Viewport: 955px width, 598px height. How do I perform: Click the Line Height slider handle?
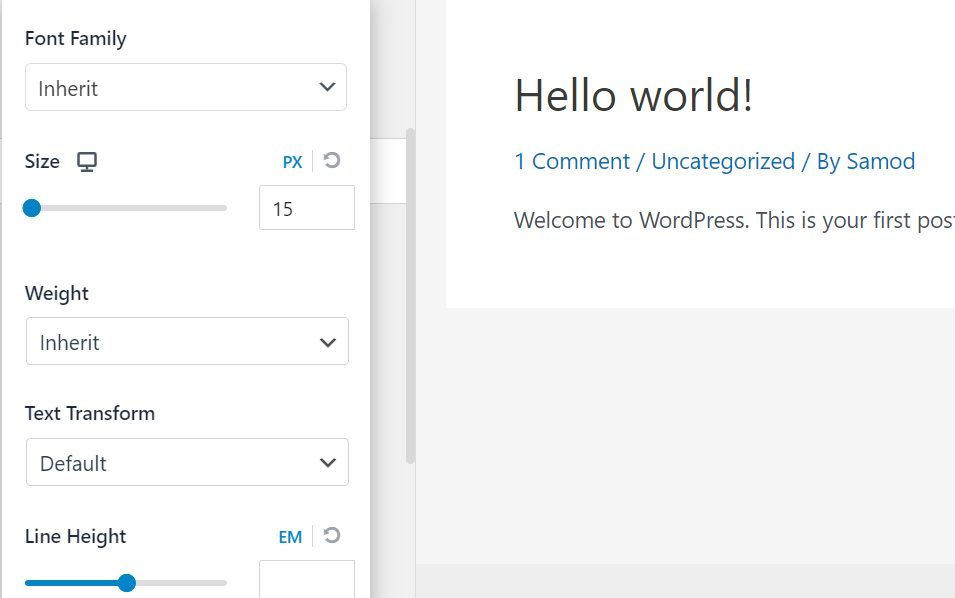pyautogui.click(x=127, y=583)
